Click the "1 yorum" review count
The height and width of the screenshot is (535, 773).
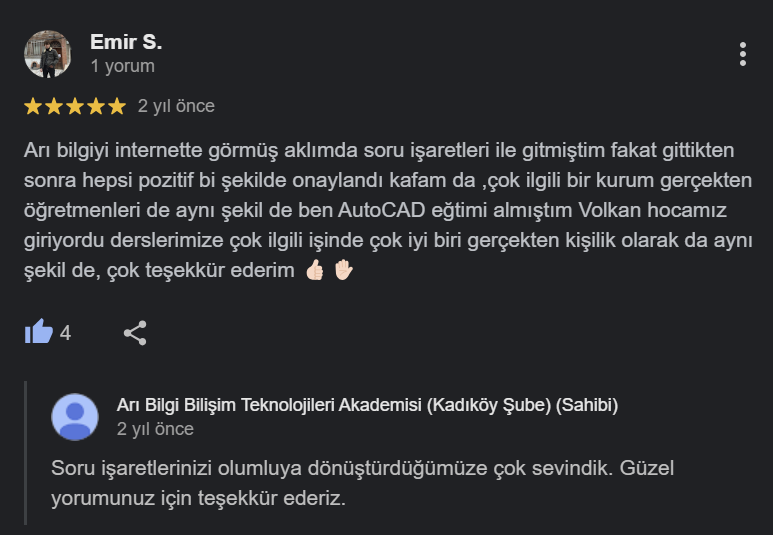(122, 67)
